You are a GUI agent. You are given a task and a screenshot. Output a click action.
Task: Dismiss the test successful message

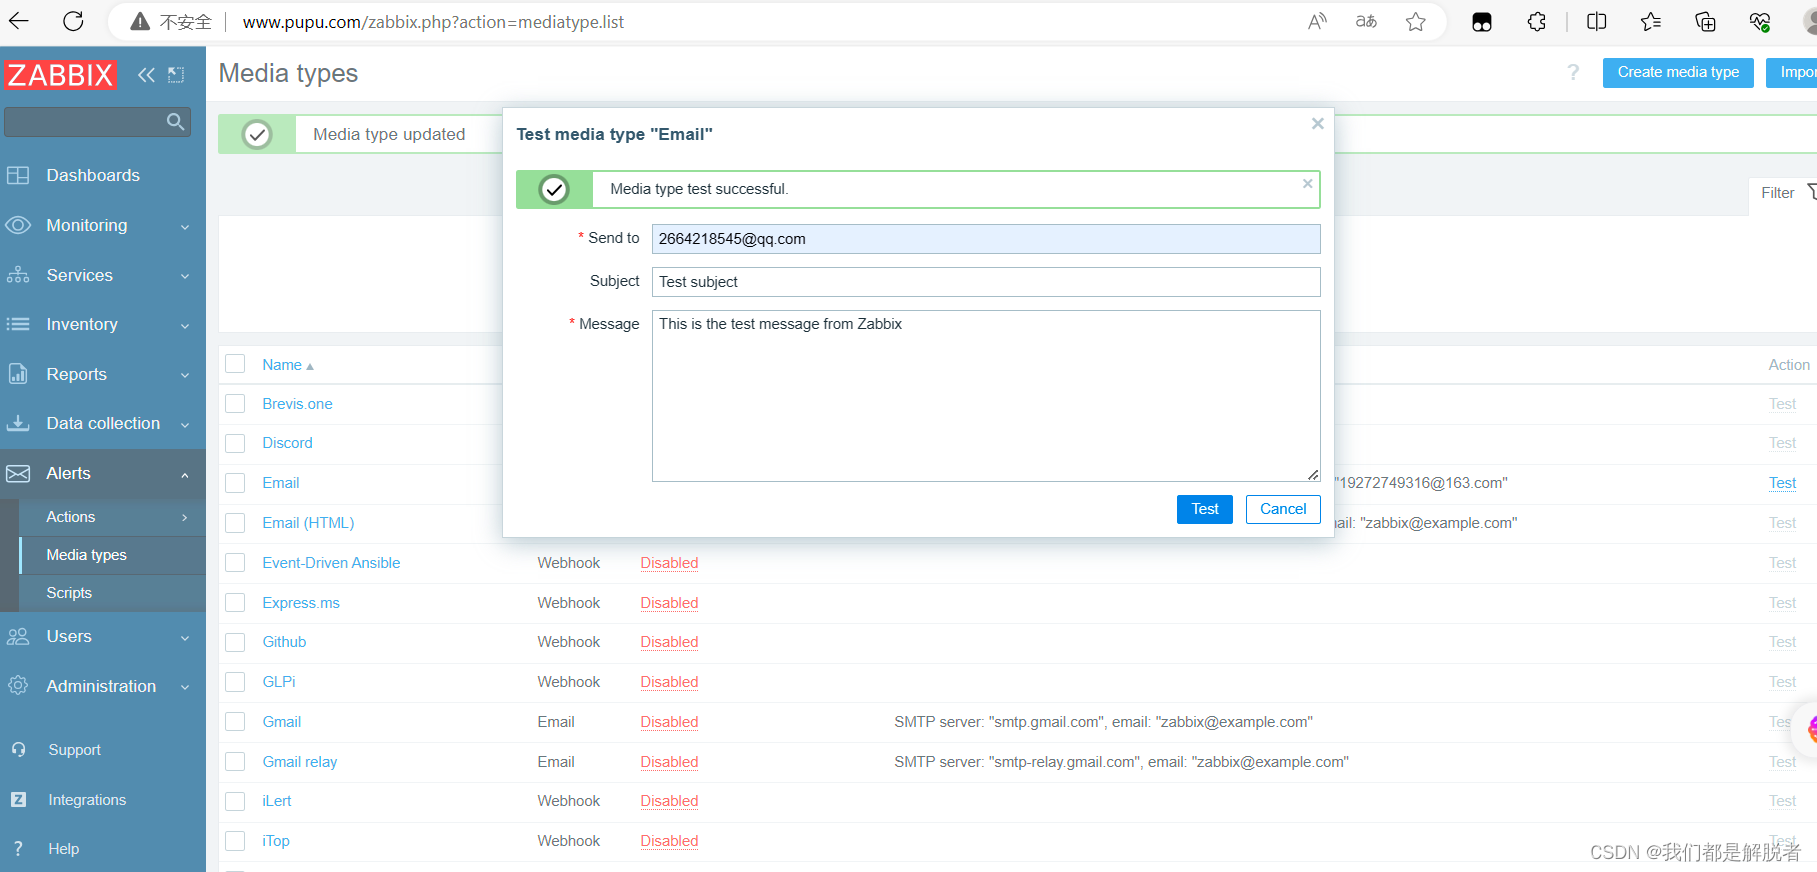tap(1307, 184)
